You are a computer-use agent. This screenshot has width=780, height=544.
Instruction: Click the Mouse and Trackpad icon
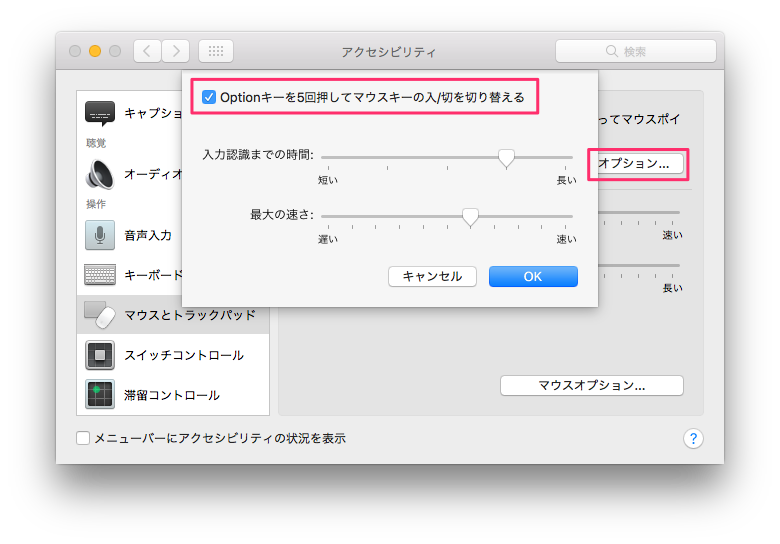(x=99, y=314)
